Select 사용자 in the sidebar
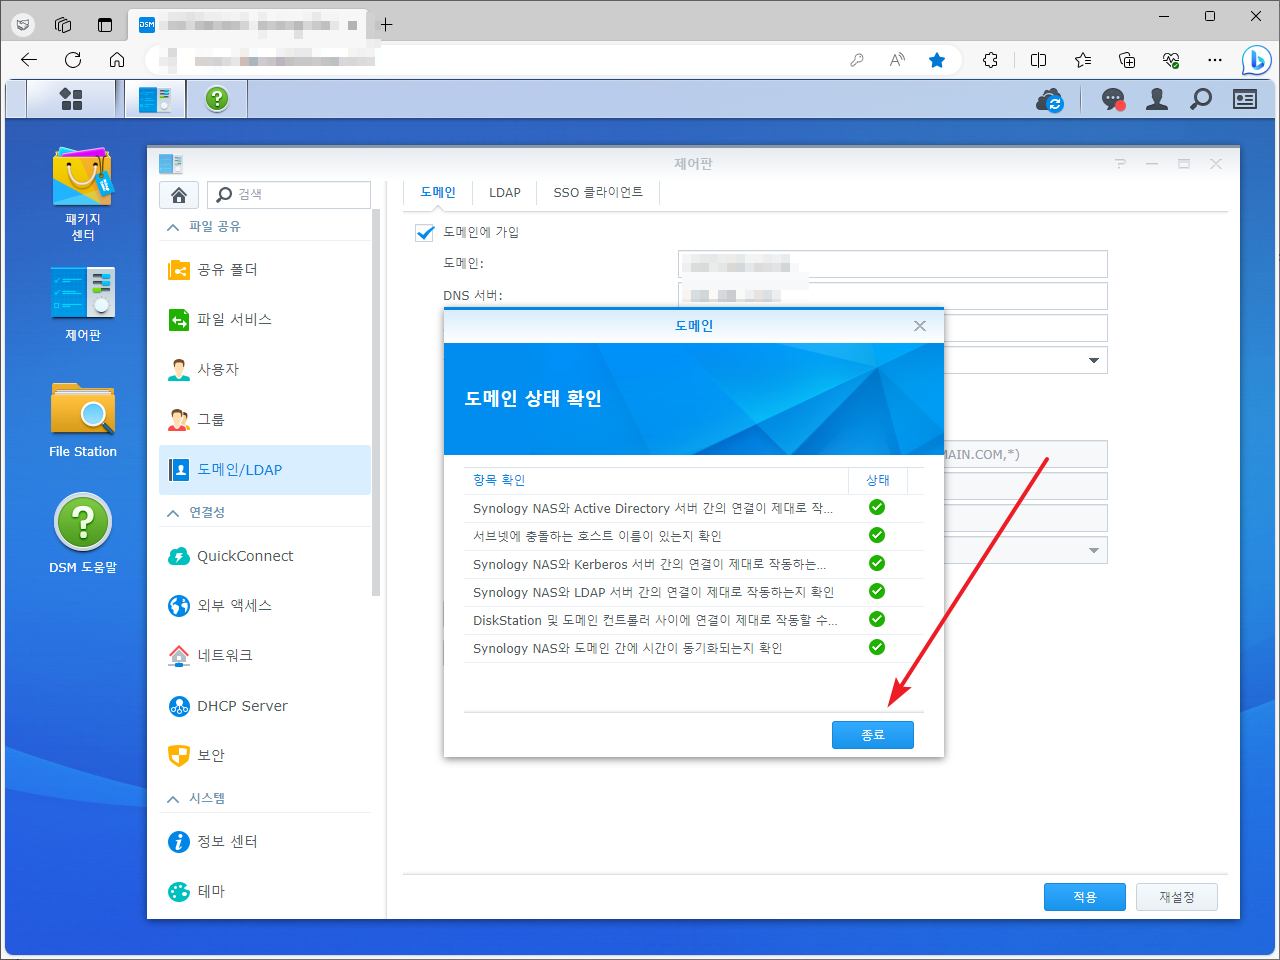Viewport: 1280px width, 960px height. (265, 370)
